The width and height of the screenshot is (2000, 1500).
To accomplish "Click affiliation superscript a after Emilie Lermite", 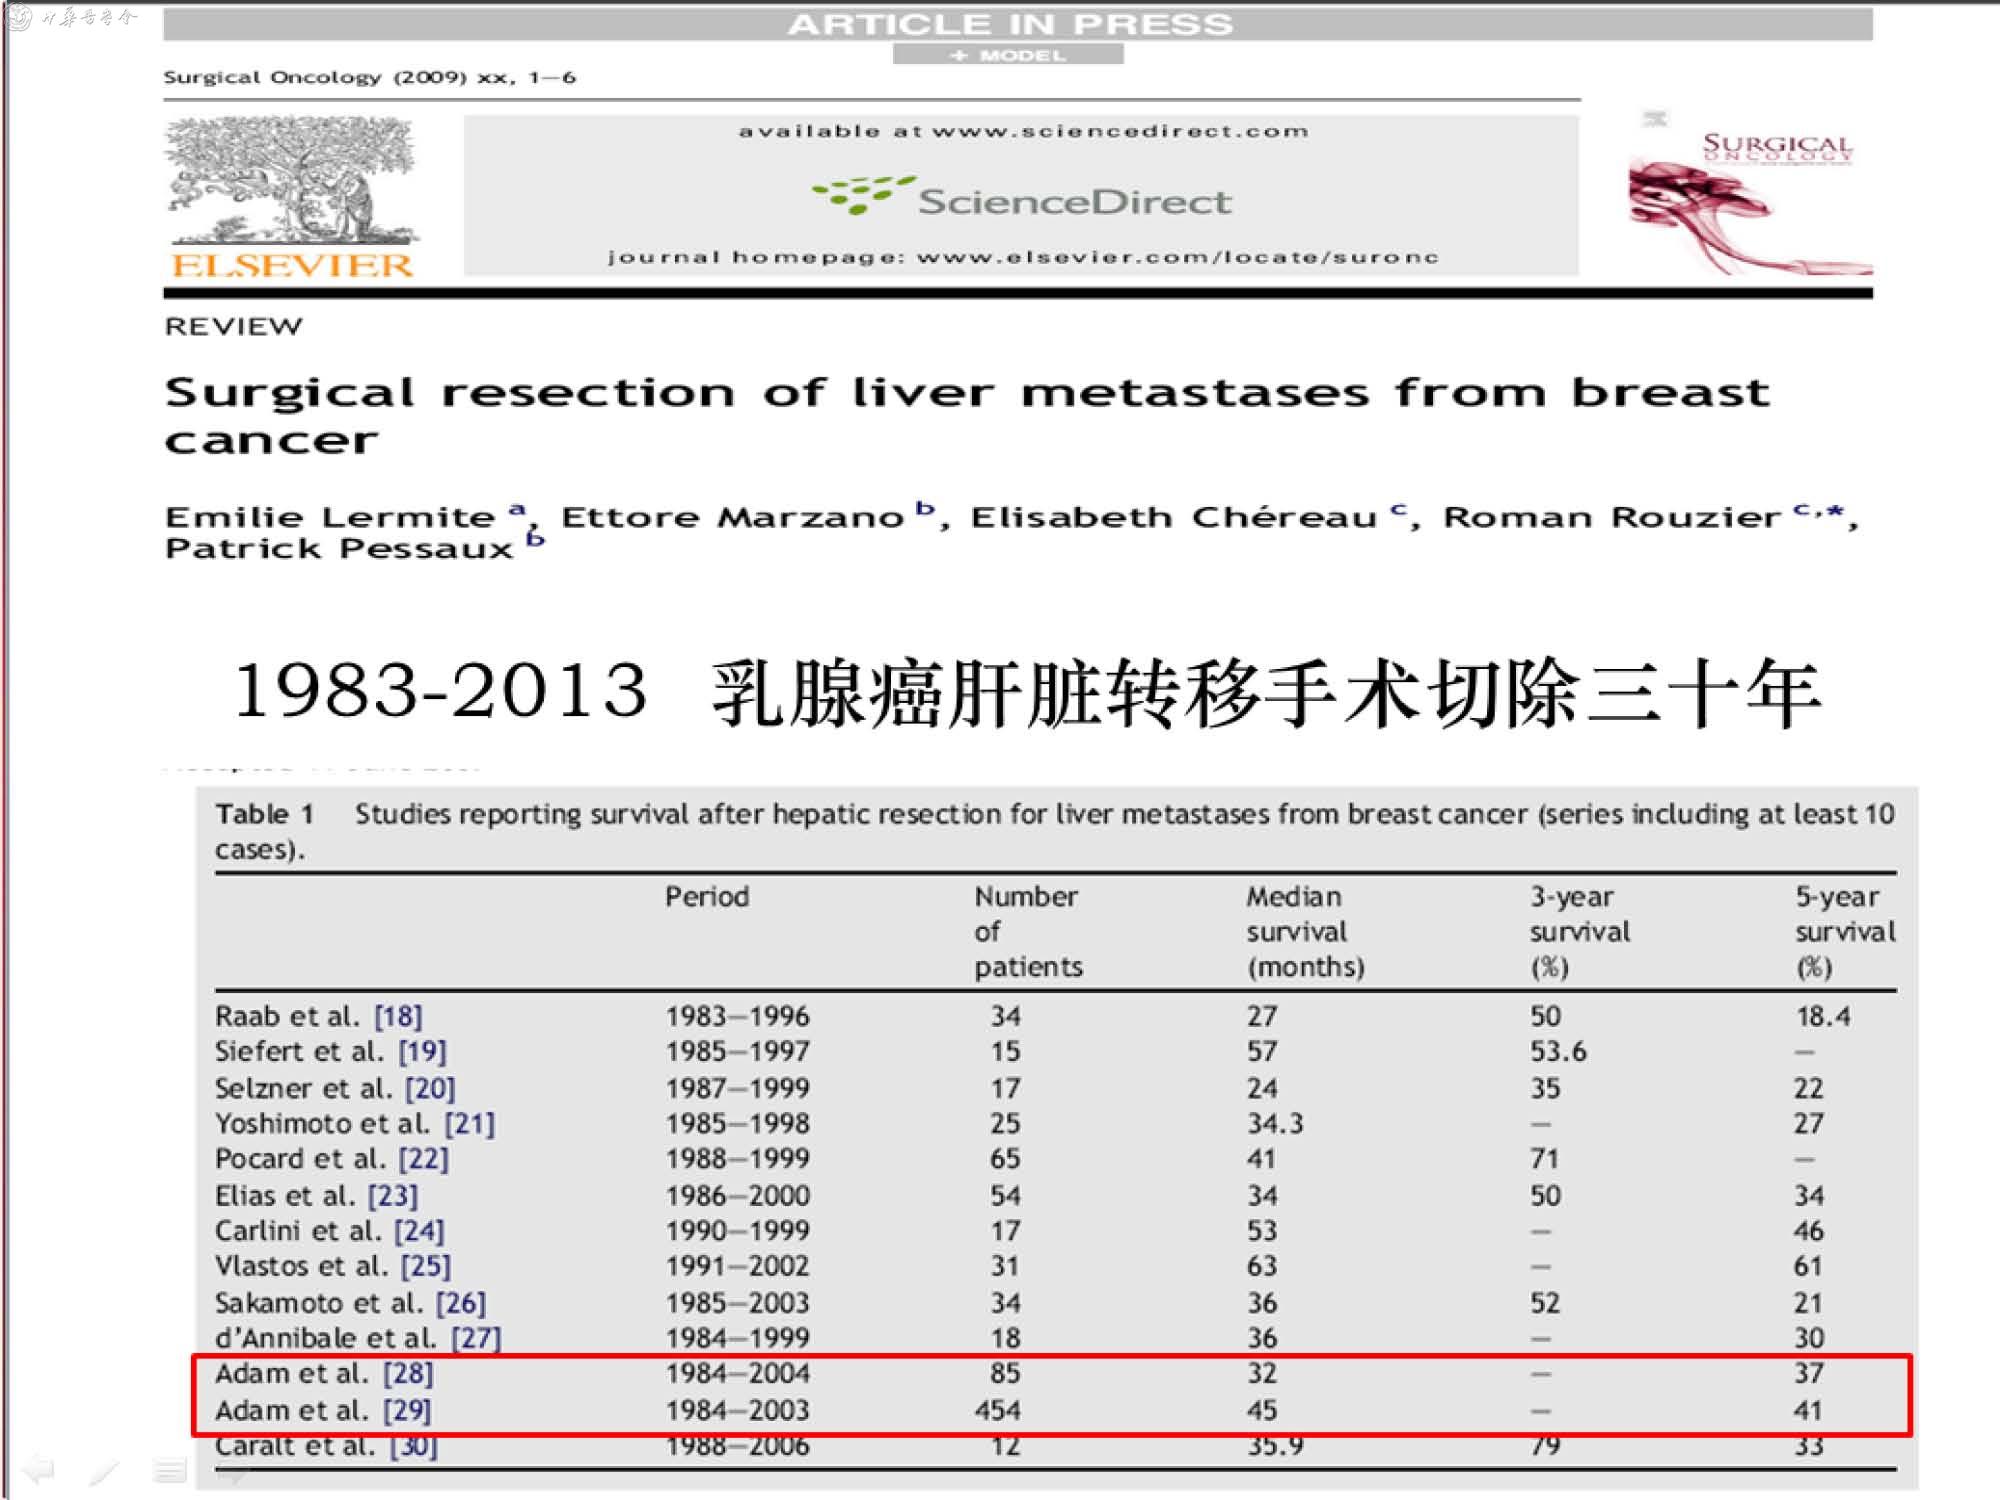I will click(x=516, y=509).
